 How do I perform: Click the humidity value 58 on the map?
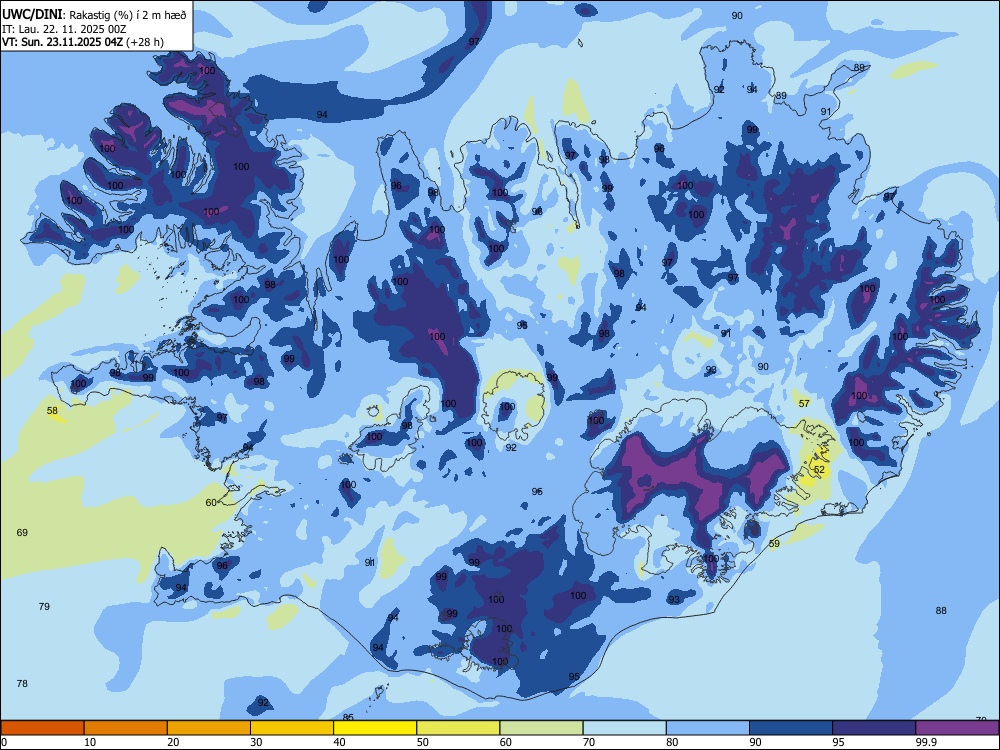tap(52, 411)
